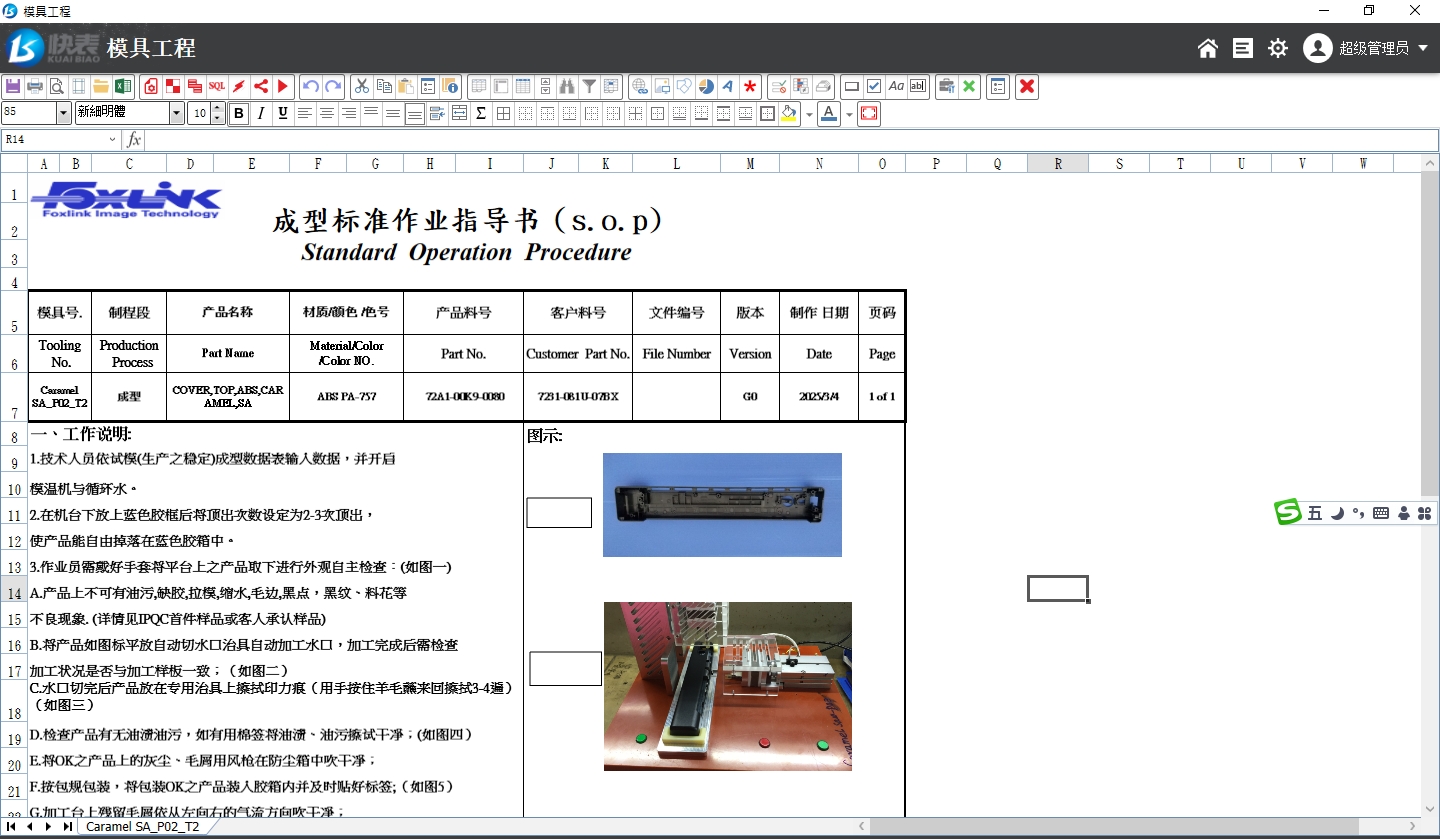Toggle Underline formatting
This screenshot has height=839, width=1440.
click(283, 113)
